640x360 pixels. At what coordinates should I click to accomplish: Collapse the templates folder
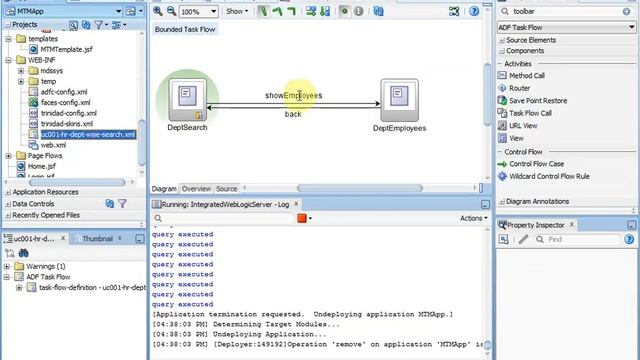[9, 39]
